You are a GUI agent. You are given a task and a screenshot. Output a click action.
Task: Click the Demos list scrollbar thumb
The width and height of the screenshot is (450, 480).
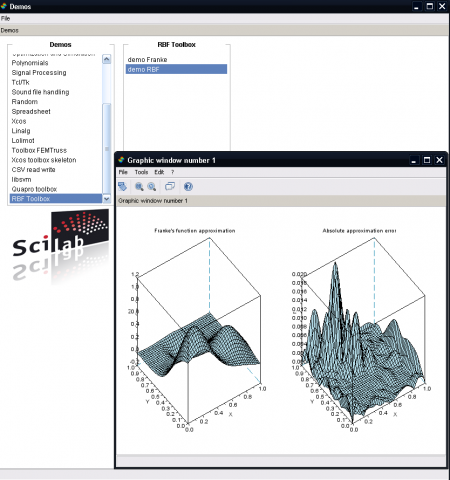tap(107, 148)
